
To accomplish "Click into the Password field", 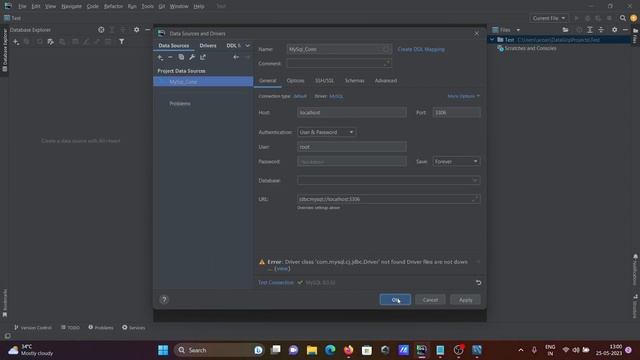I will click(352, 162).
